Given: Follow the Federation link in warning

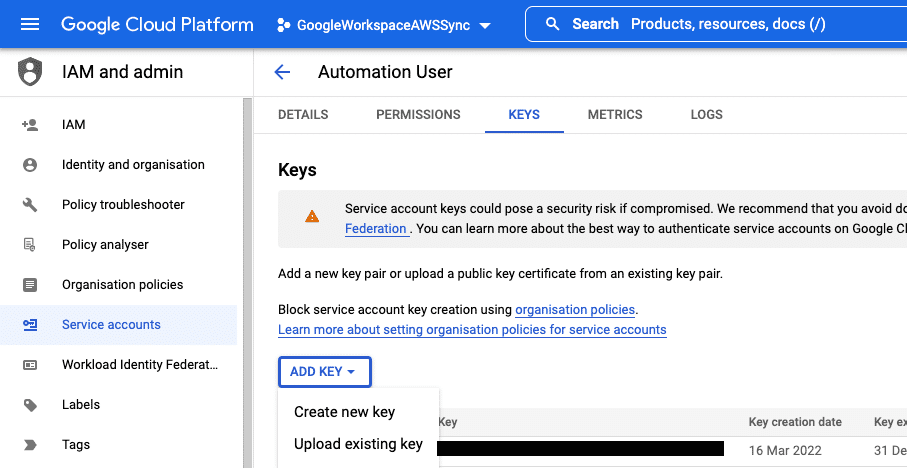Looking at the screenshot, I should (375, 229).
